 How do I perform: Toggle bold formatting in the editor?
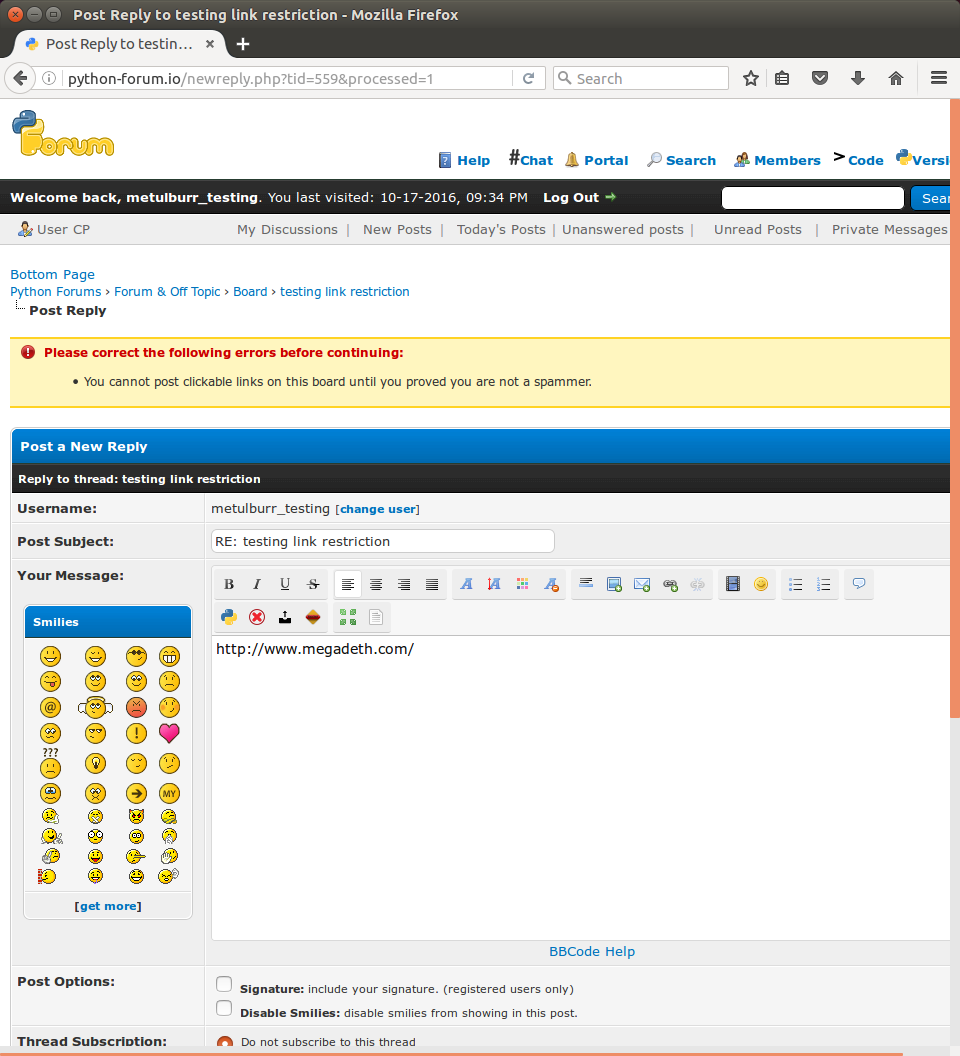pos(229,585)
